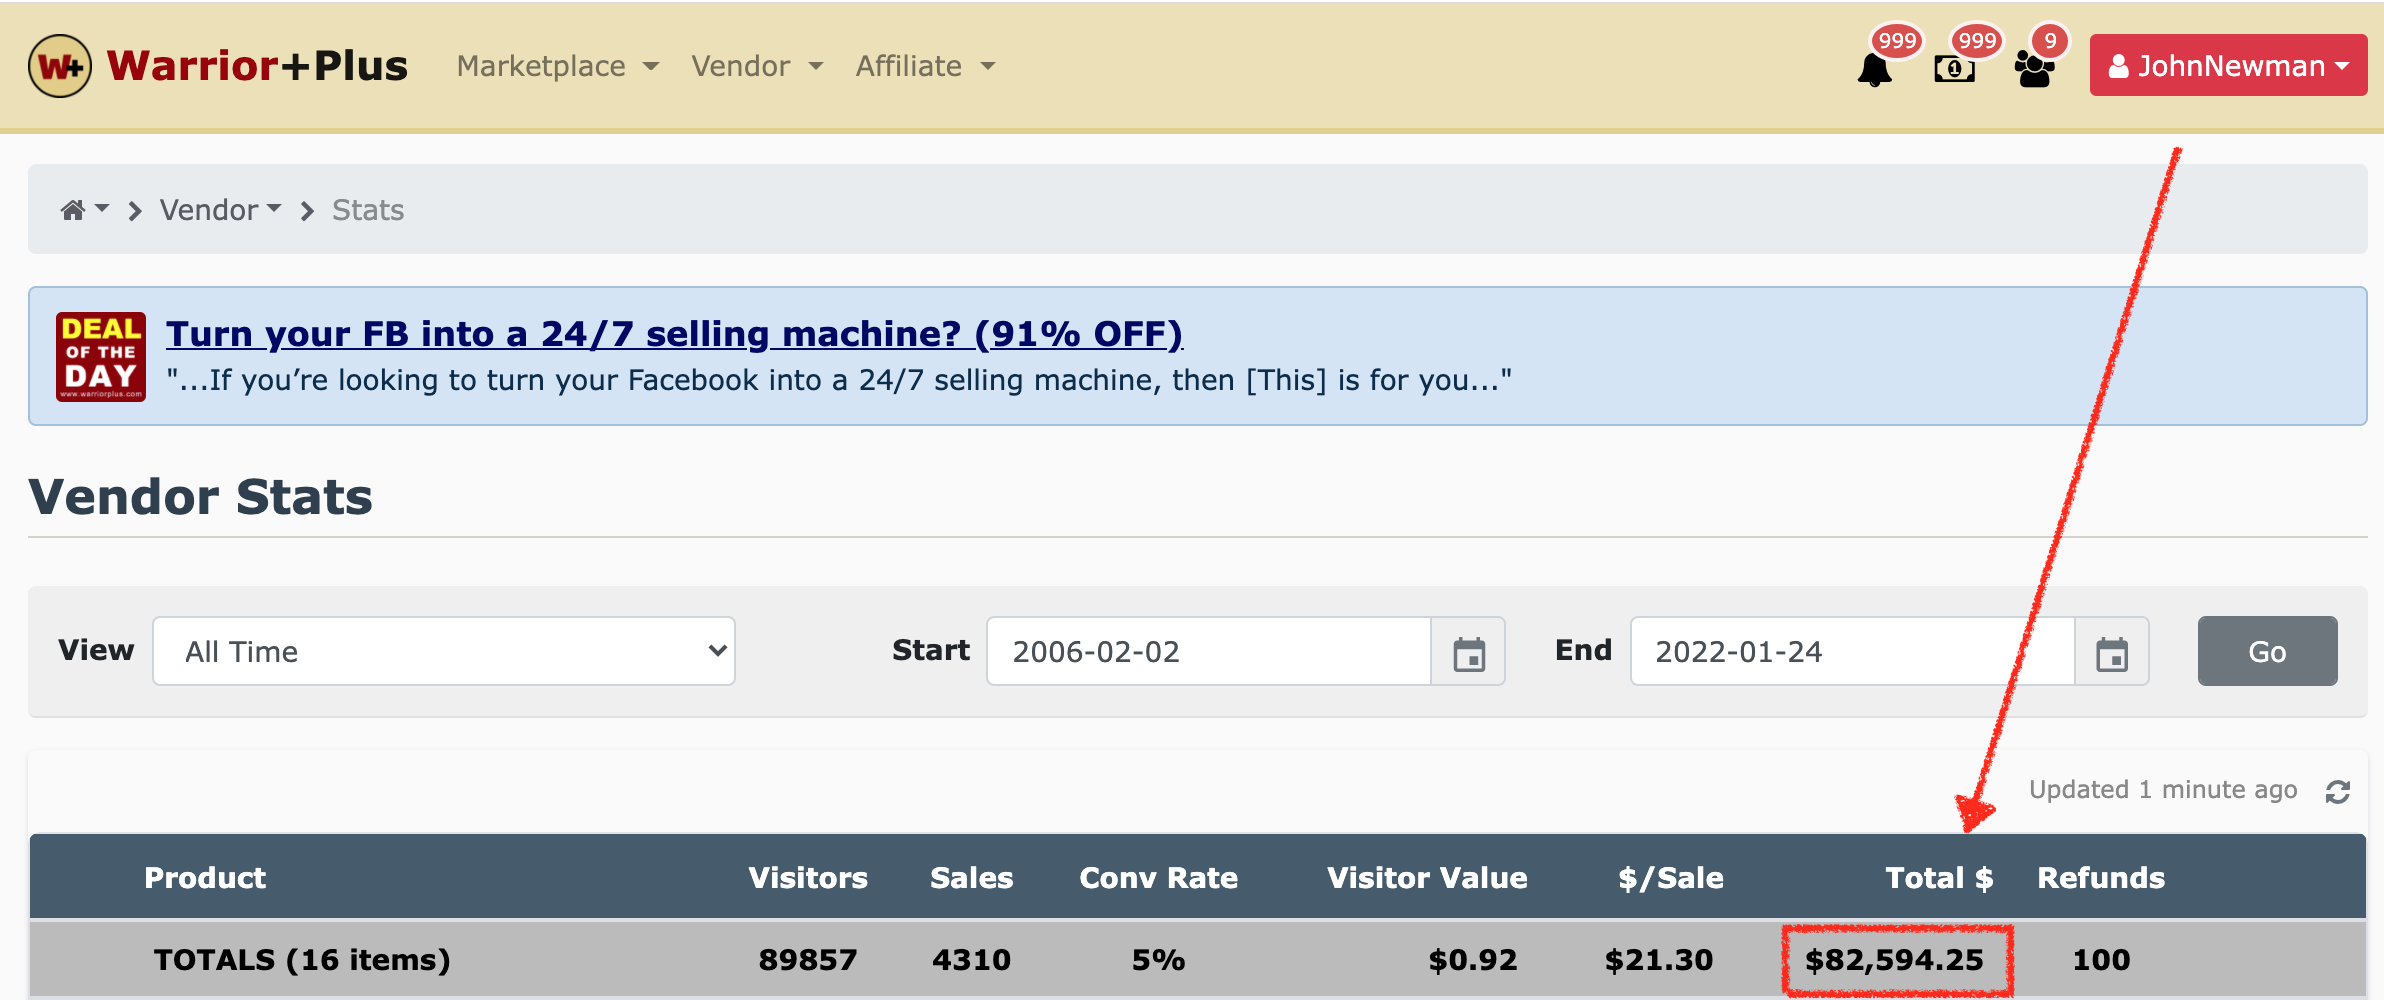Open the money sales notifications icon
The width and height of the screenshot is (2384, 1000).
[1954, 69]
